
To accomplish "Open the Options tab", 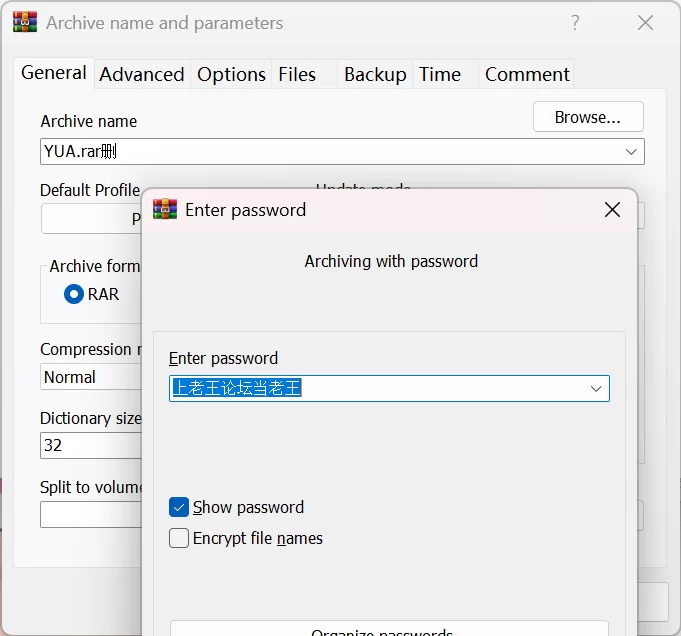I will 231,74.
